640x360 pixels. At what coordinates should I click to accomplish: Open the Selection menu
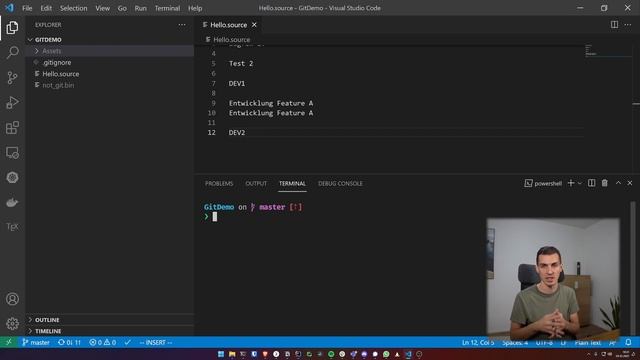coord(73,8)
